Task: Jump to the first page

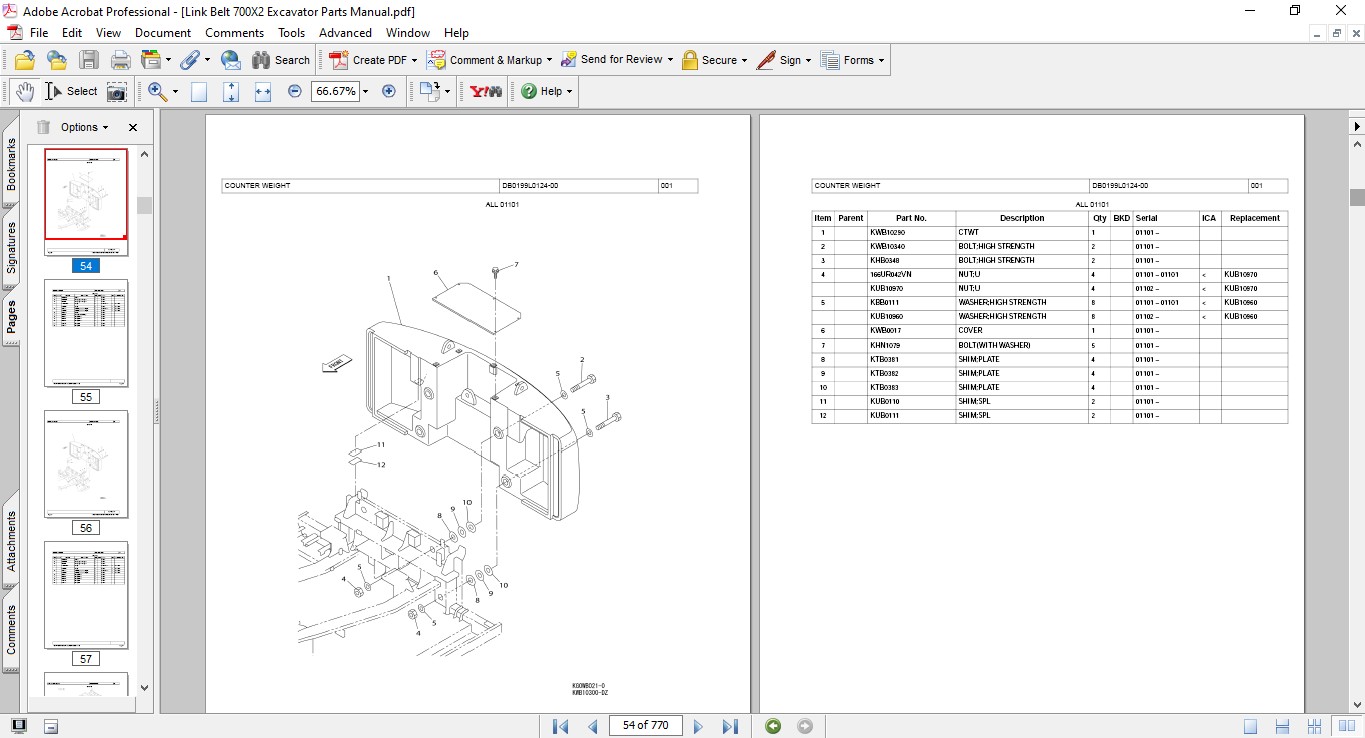Action: pyautogui.click(x=560, y=726)
